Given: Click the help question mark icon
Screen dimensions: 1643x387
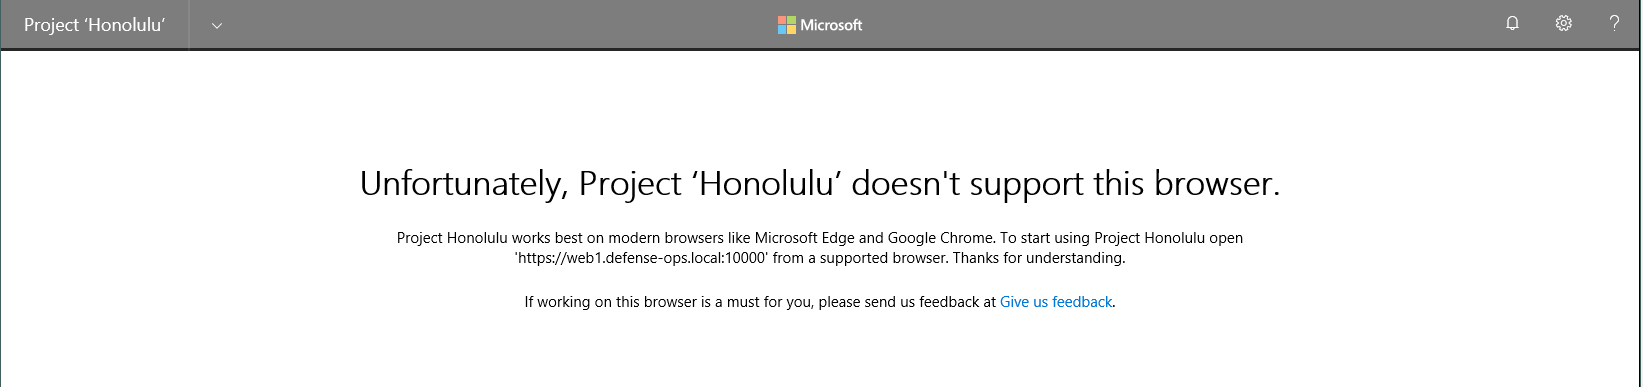Looking at the screenshot, I should coord(1614,24).
